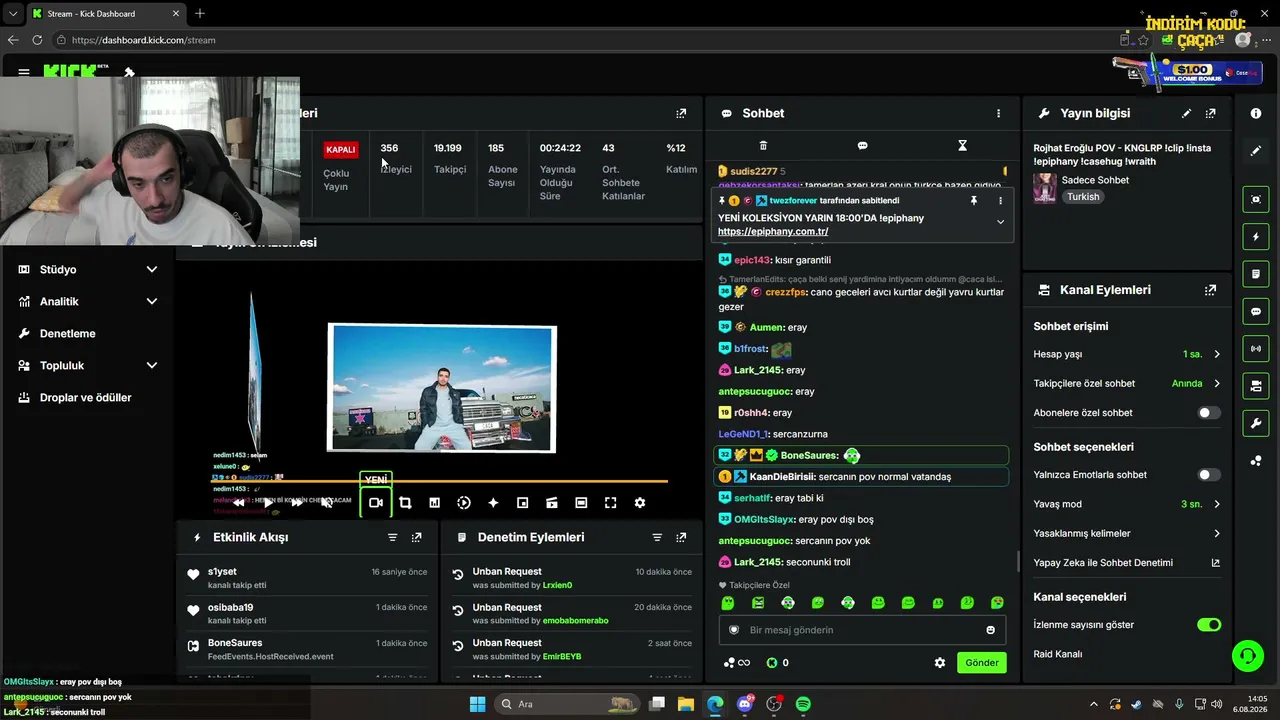Click the stream preview thumbnail image

(x=442, y=388)
